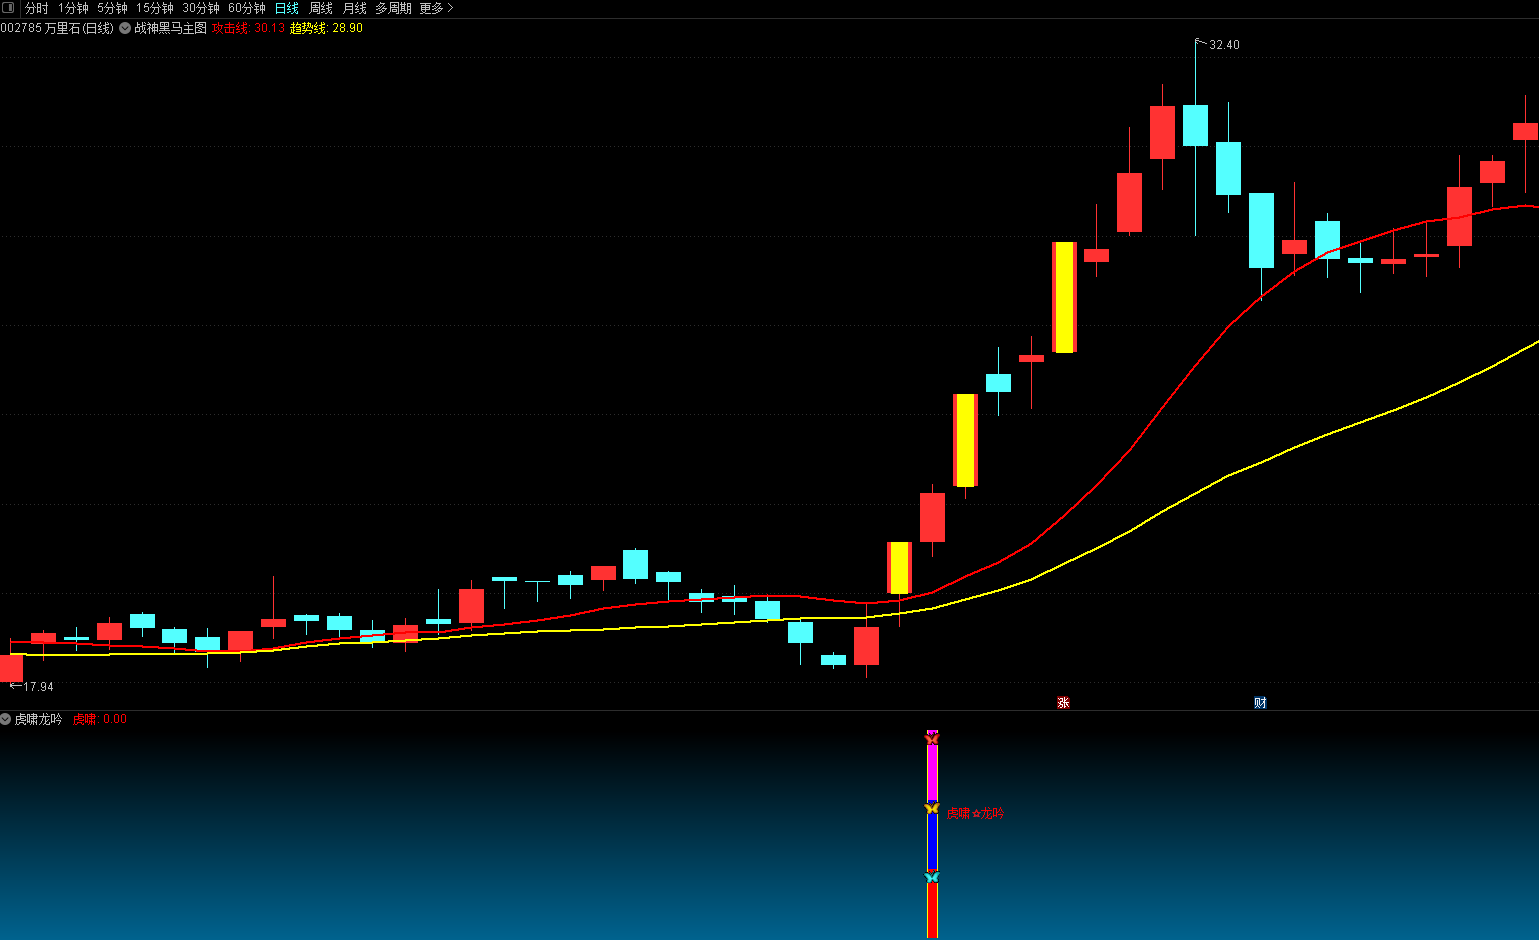This screenshot has width=1539, height=940.
Task: Open the 战神黑马主图 indicator dropdown arrow
Action: [125, 28]
